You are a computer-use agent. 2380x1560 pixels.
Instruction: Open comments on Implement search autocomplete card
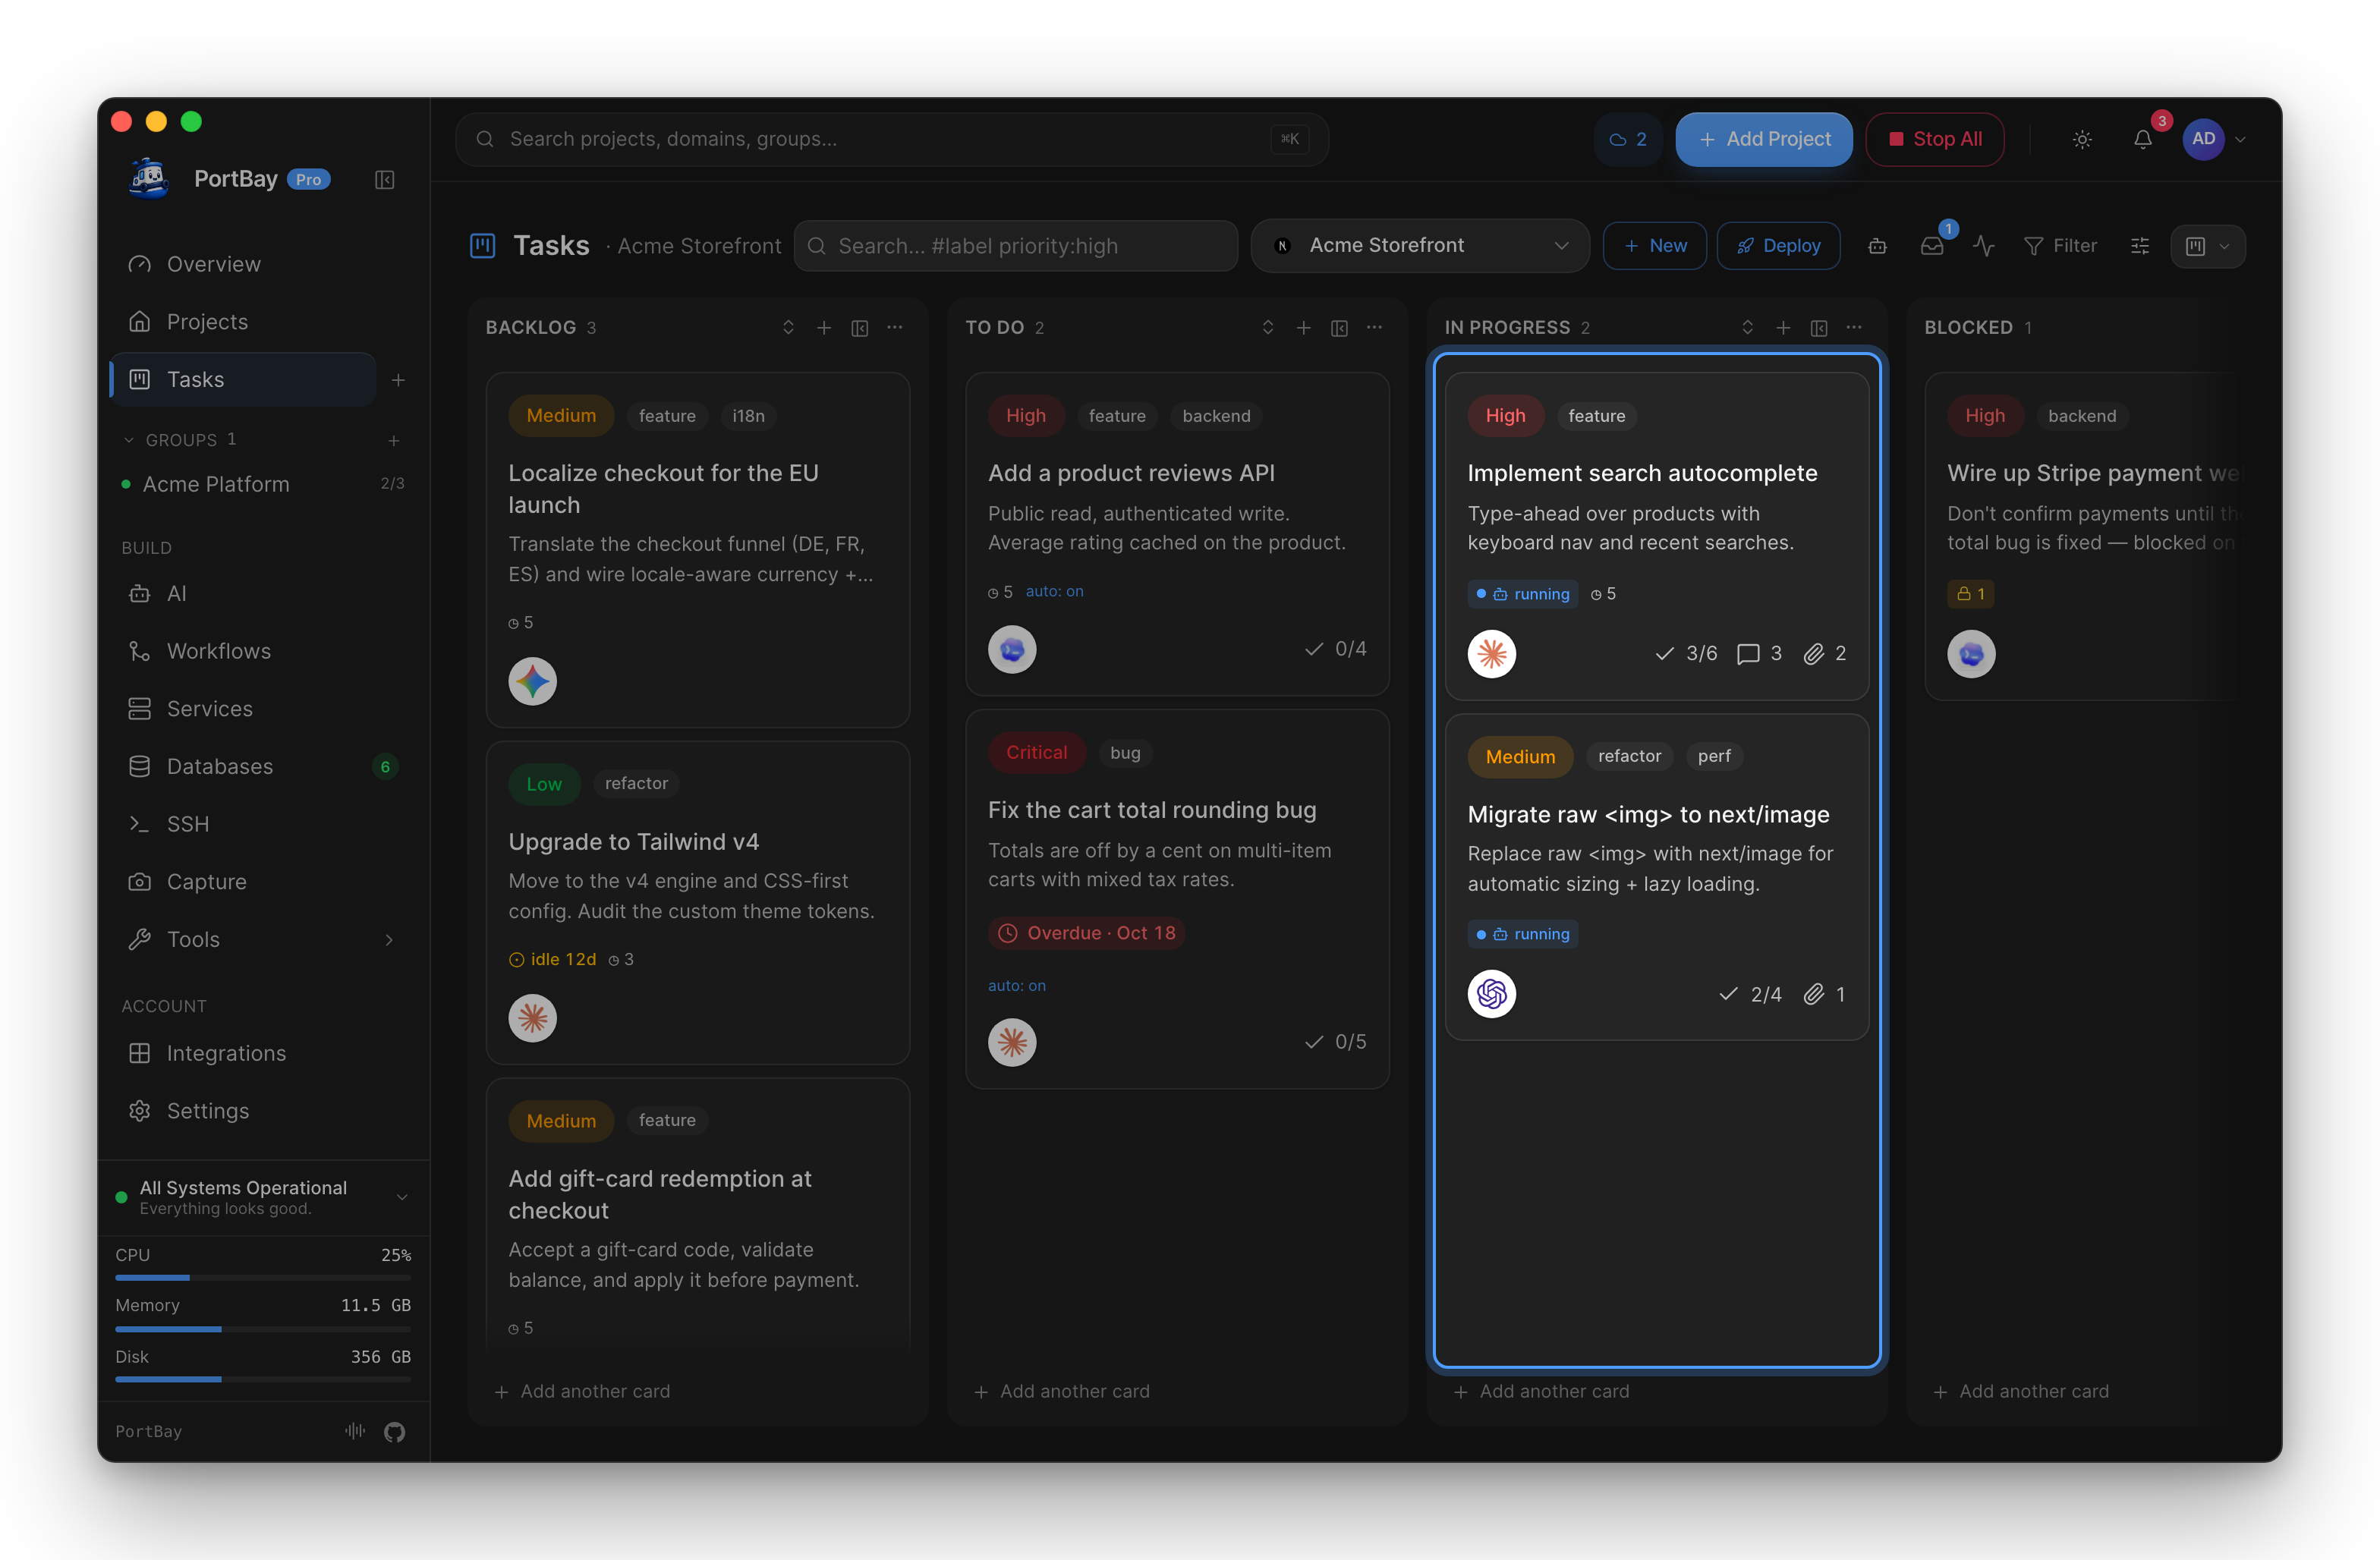[1759, 654]
